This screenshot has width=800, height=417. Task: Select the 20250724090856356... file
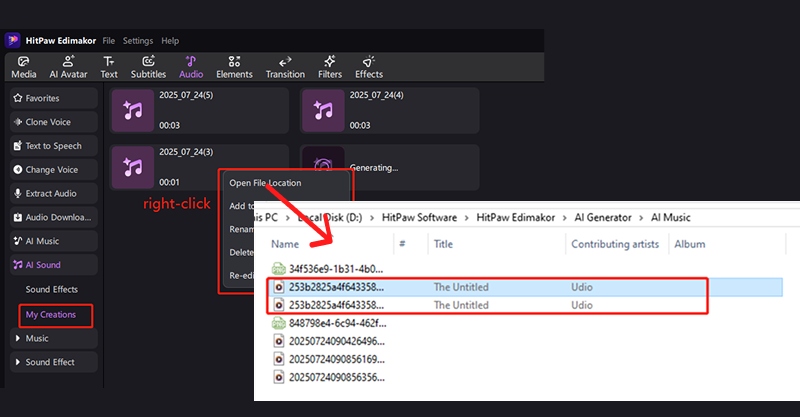click(337, 378)
